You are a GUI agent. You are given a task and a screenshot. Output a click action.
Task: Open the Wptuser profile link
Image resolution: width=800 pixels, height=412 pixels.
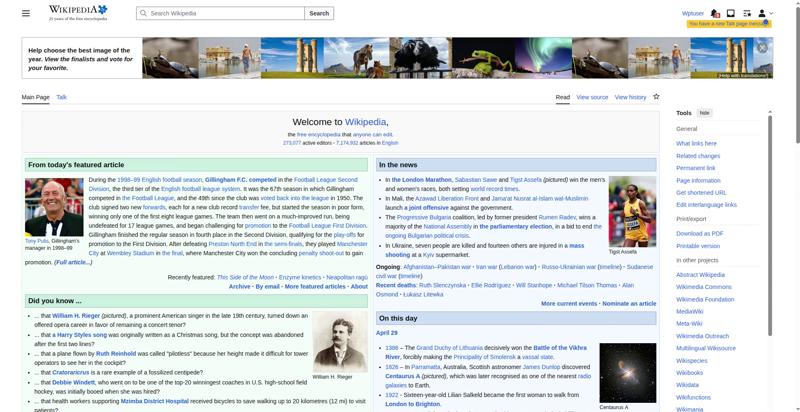pos(692,13)
